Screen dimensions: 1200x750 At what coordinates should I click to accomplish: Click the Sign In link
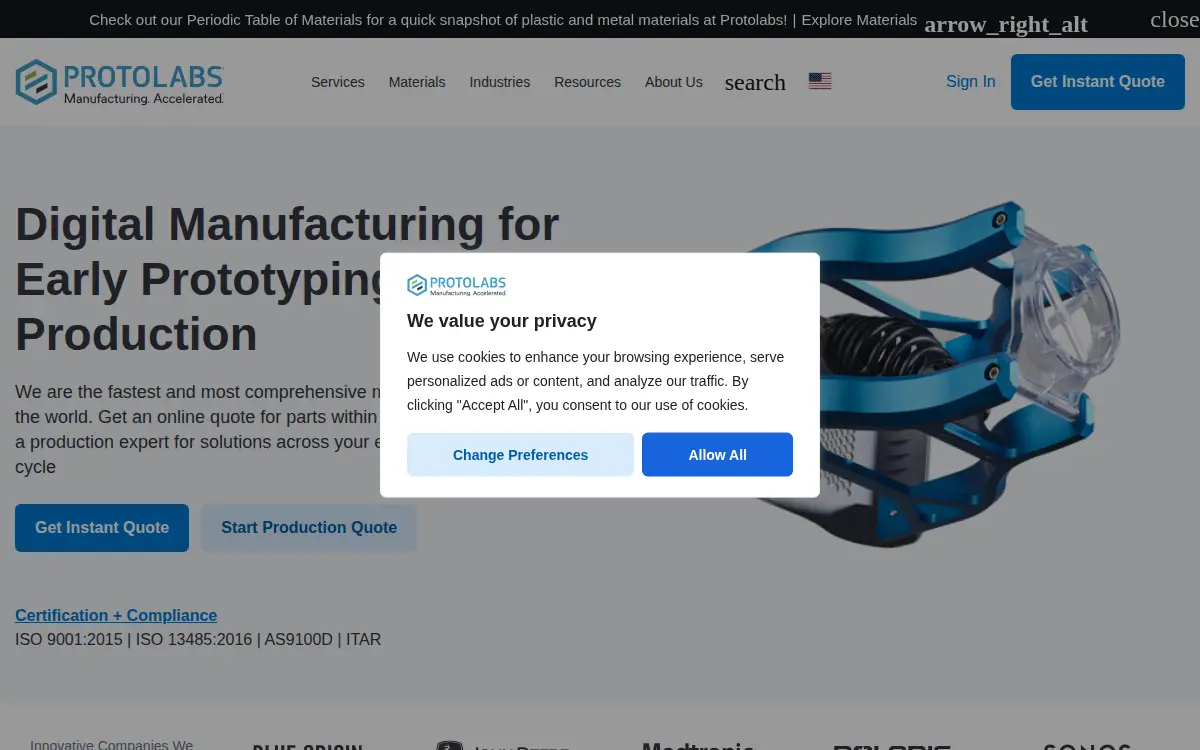click(x=971, y=82)
